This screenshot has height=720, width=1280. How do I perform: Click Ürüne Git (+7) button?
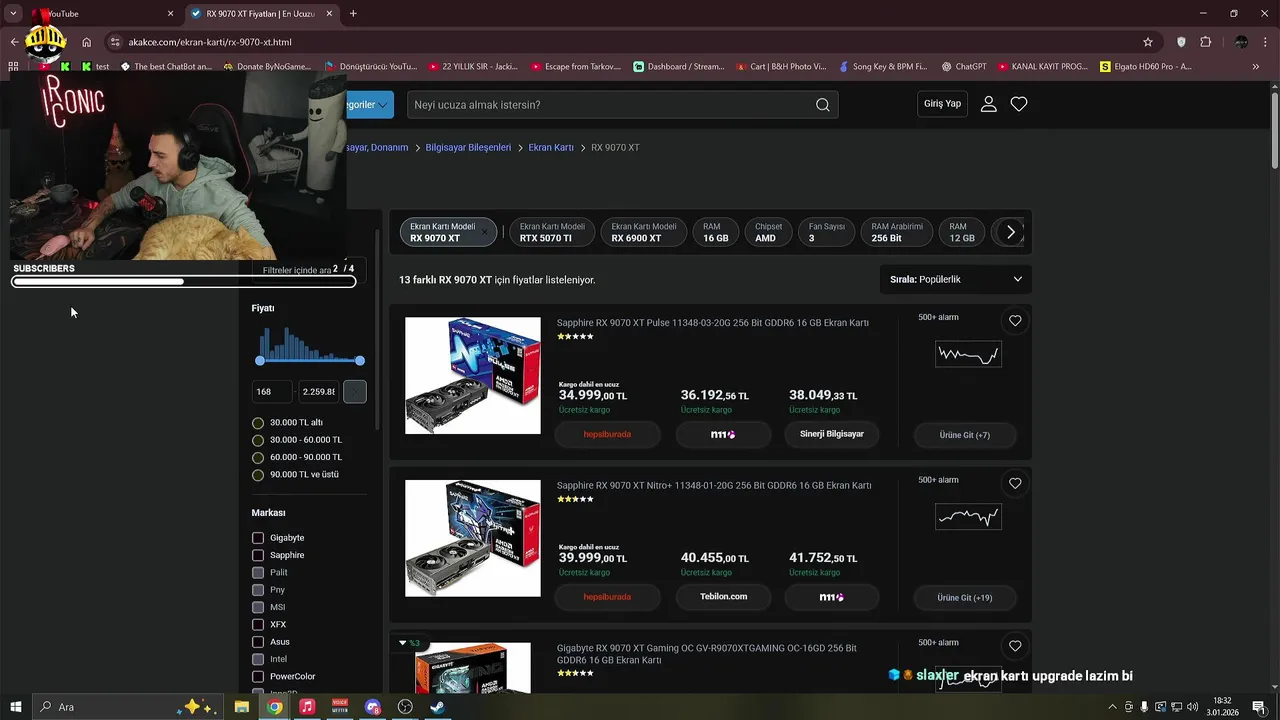click(965, 435)
